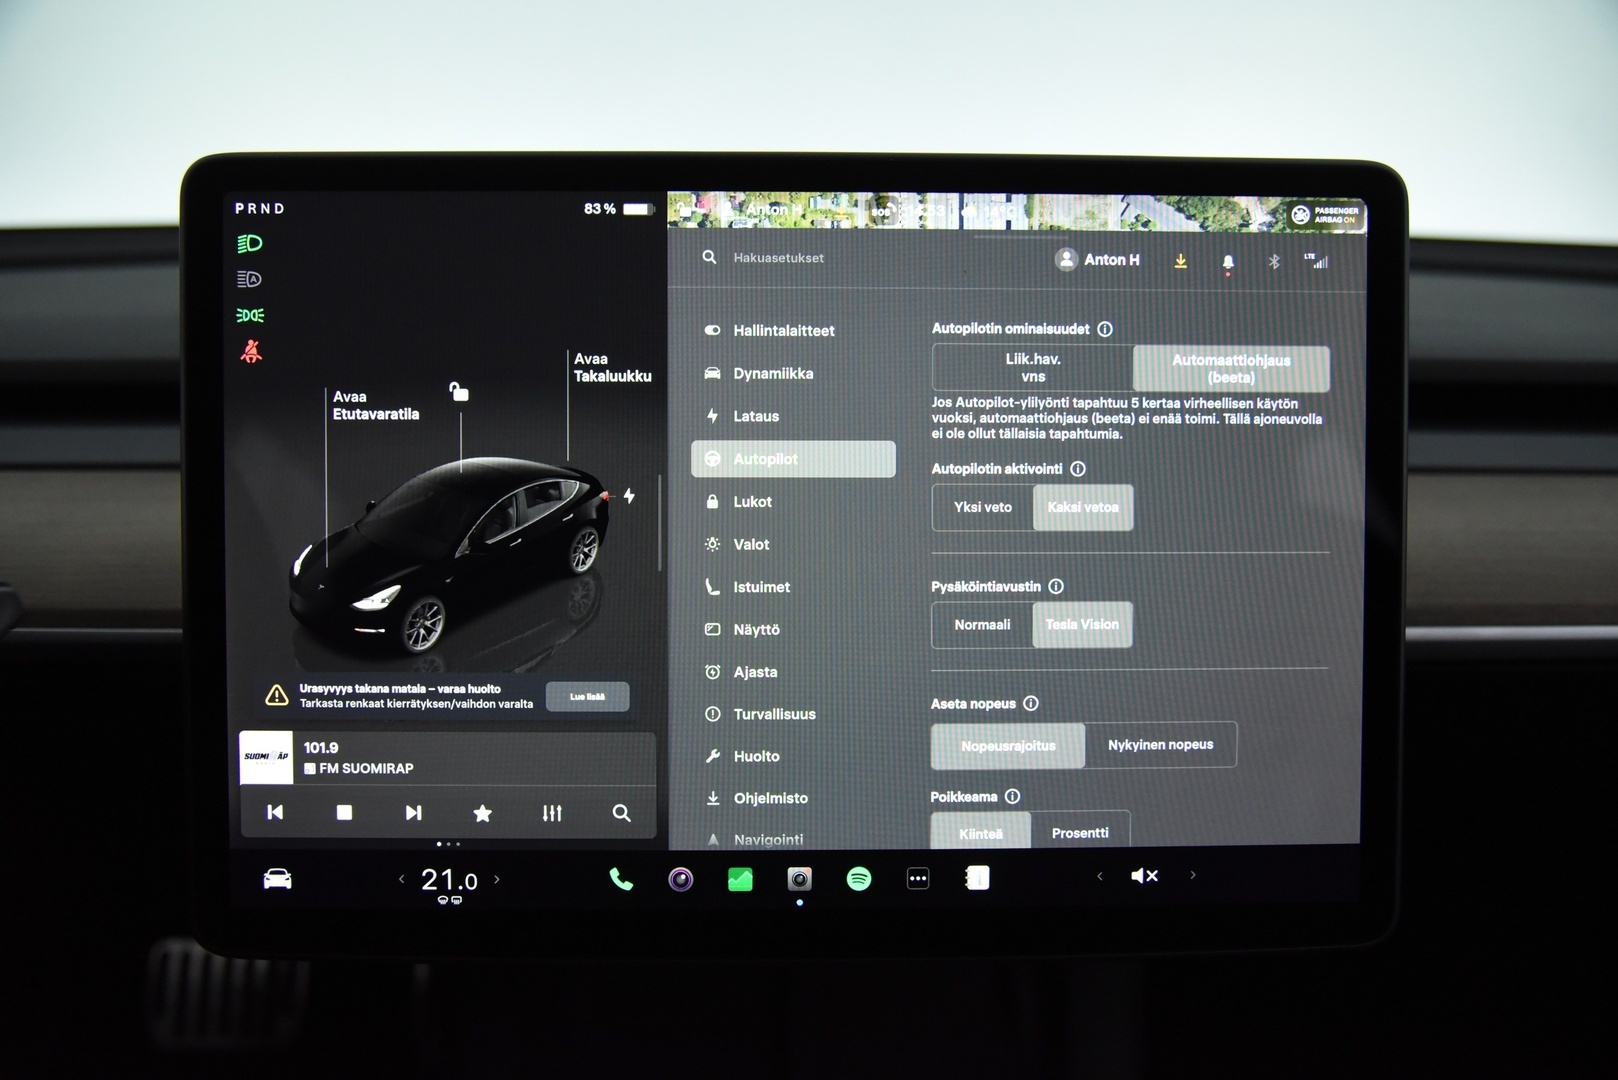The width and height of the screenshot is (1618, 1080).
Task: Expand climate controls with the left chevron
Action: click(399, 878)
